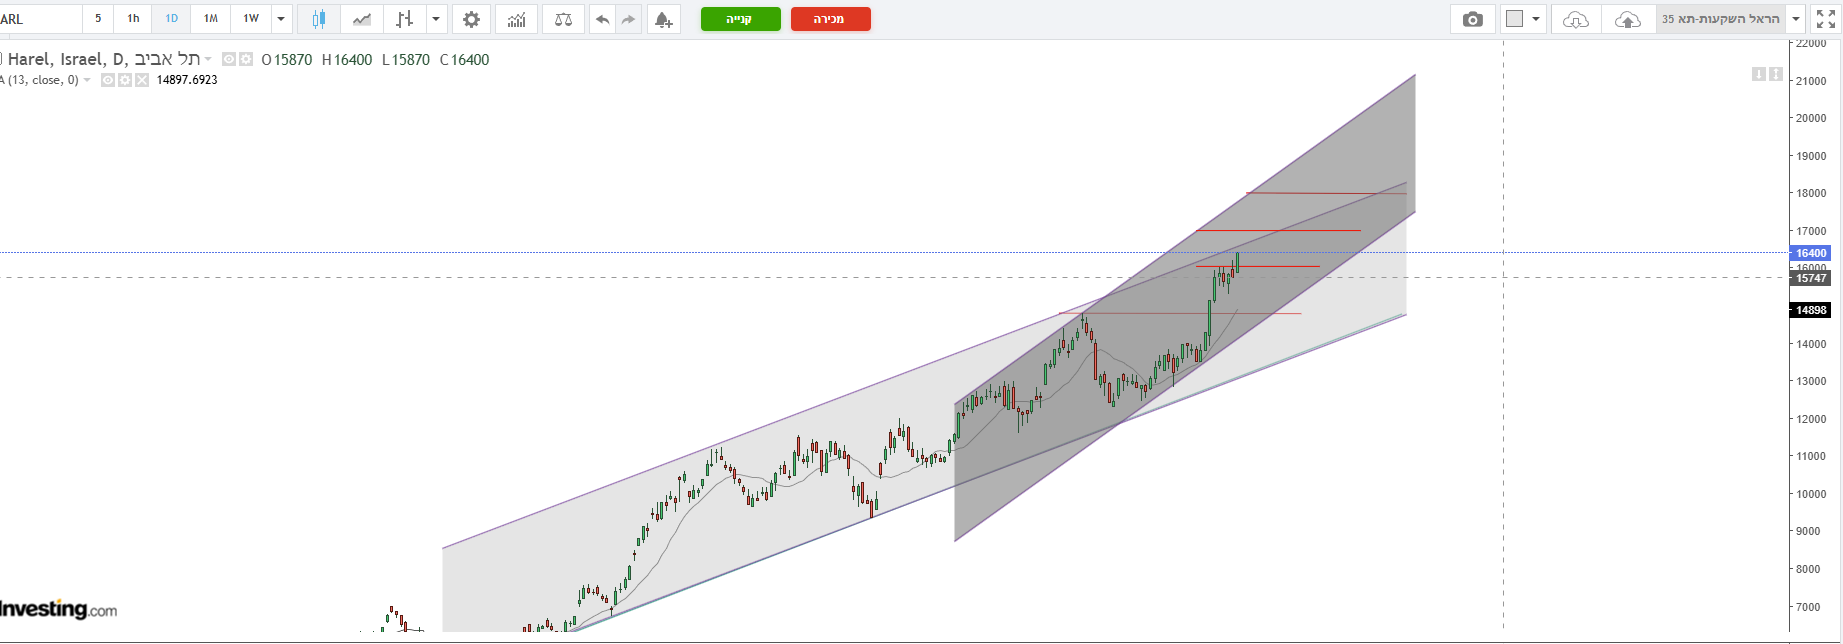Toggle visibility of Harel main series
The width and height of the screenshot is (1843, 644).
[229, 60]
